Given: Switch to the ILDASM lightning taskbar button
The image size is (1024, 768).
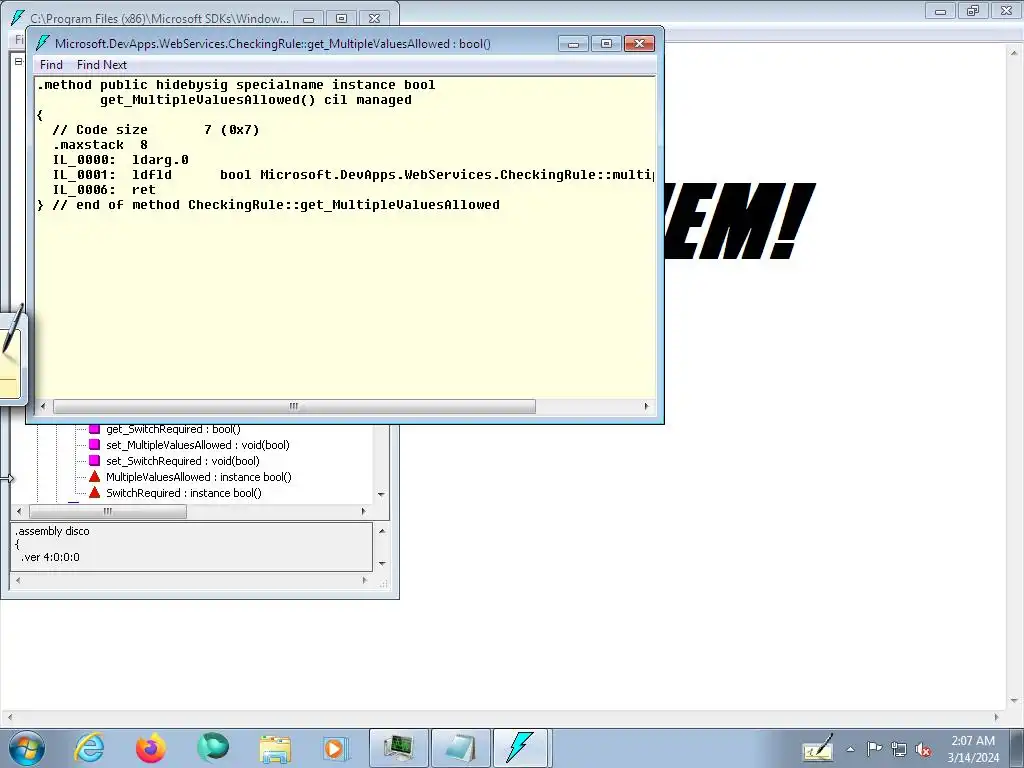Looking at the screenshot, I should (x=521, y=748).
